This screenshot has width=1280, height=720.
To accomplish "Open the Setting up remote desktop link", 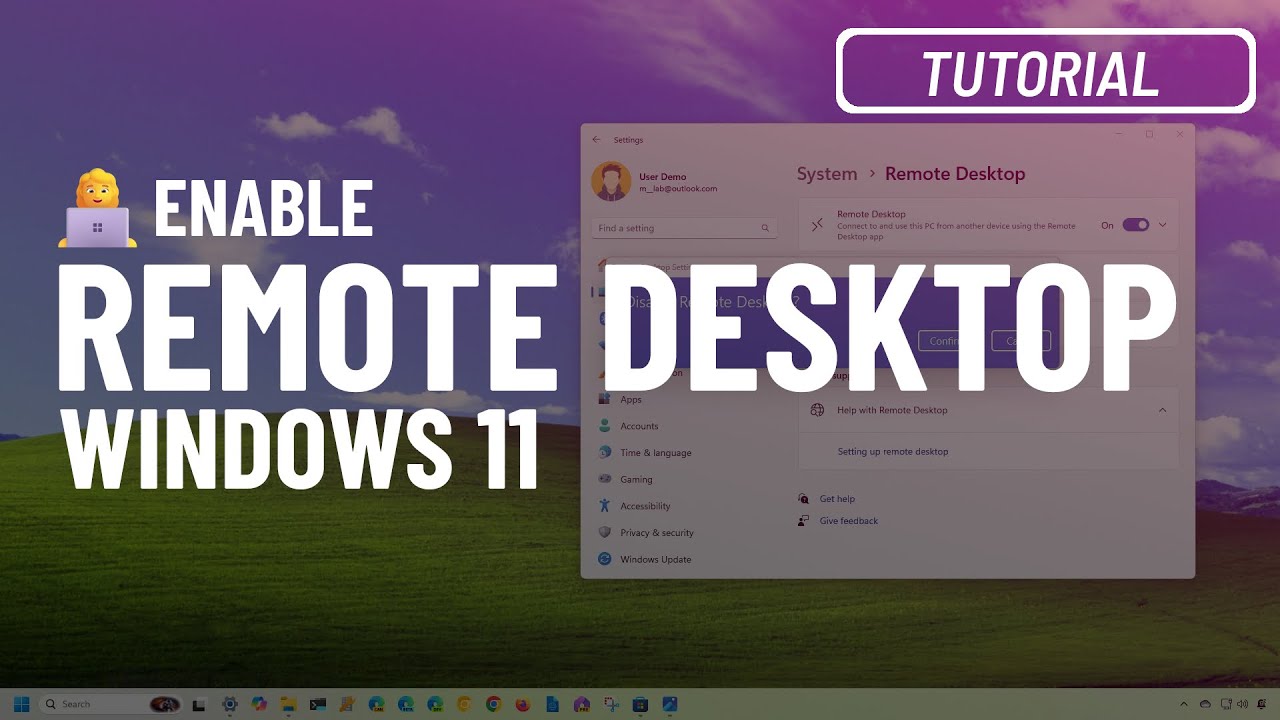I will coord(893,452).
